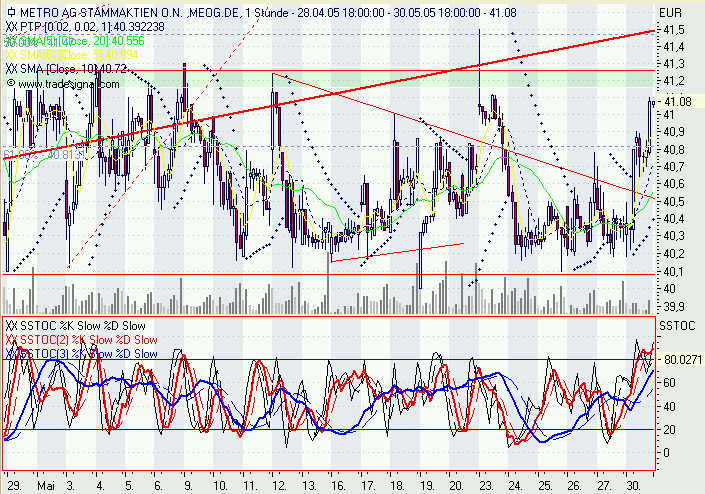705x494 pixels.
Task: Click the 40.7 price axis value
Action: pos(674,167)
